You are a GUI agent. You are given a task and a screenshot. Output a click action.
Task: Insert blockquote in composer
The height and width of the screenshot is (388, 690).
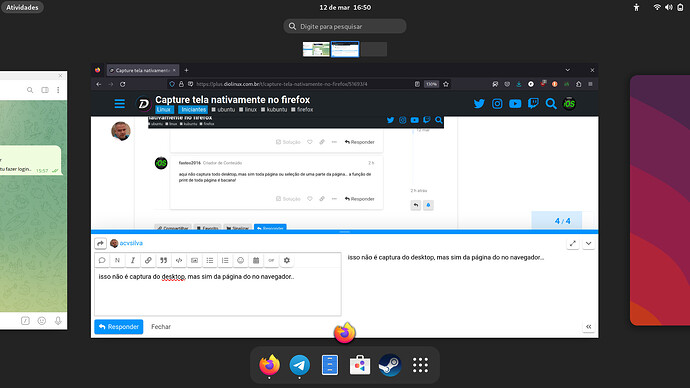pos(163,260)
